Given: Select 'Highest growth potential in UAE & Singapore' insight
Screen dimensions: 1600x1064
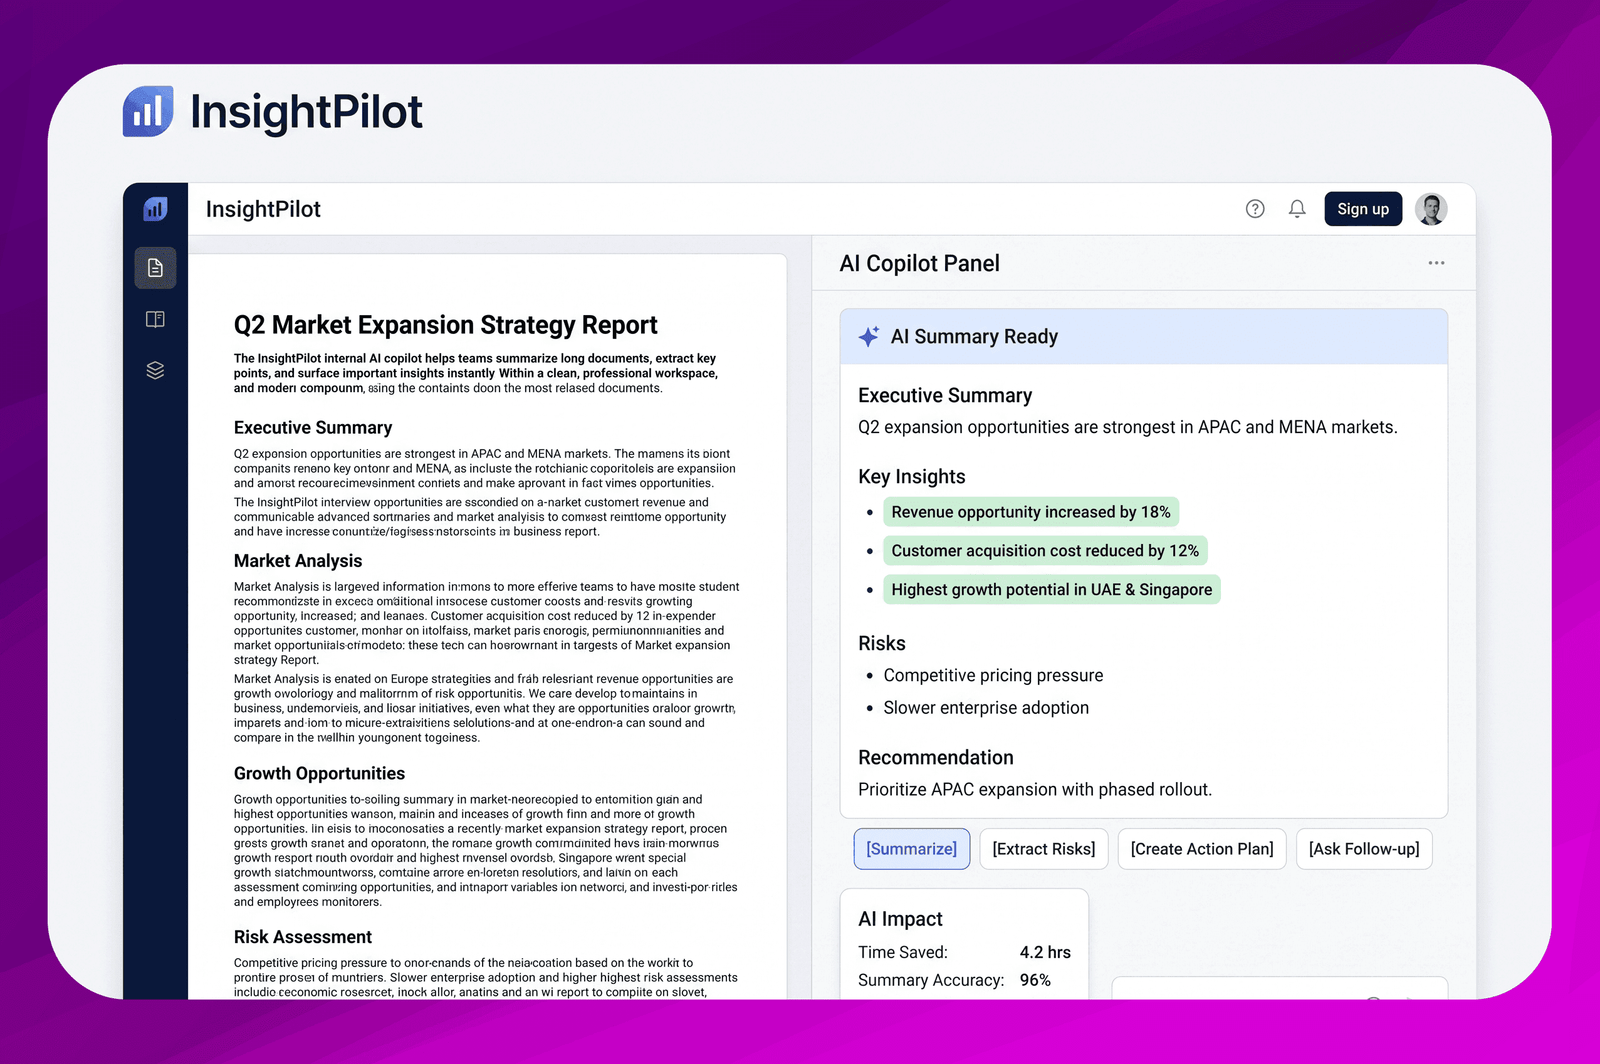Looking at the screenshot, I should tap(1052, 590).
